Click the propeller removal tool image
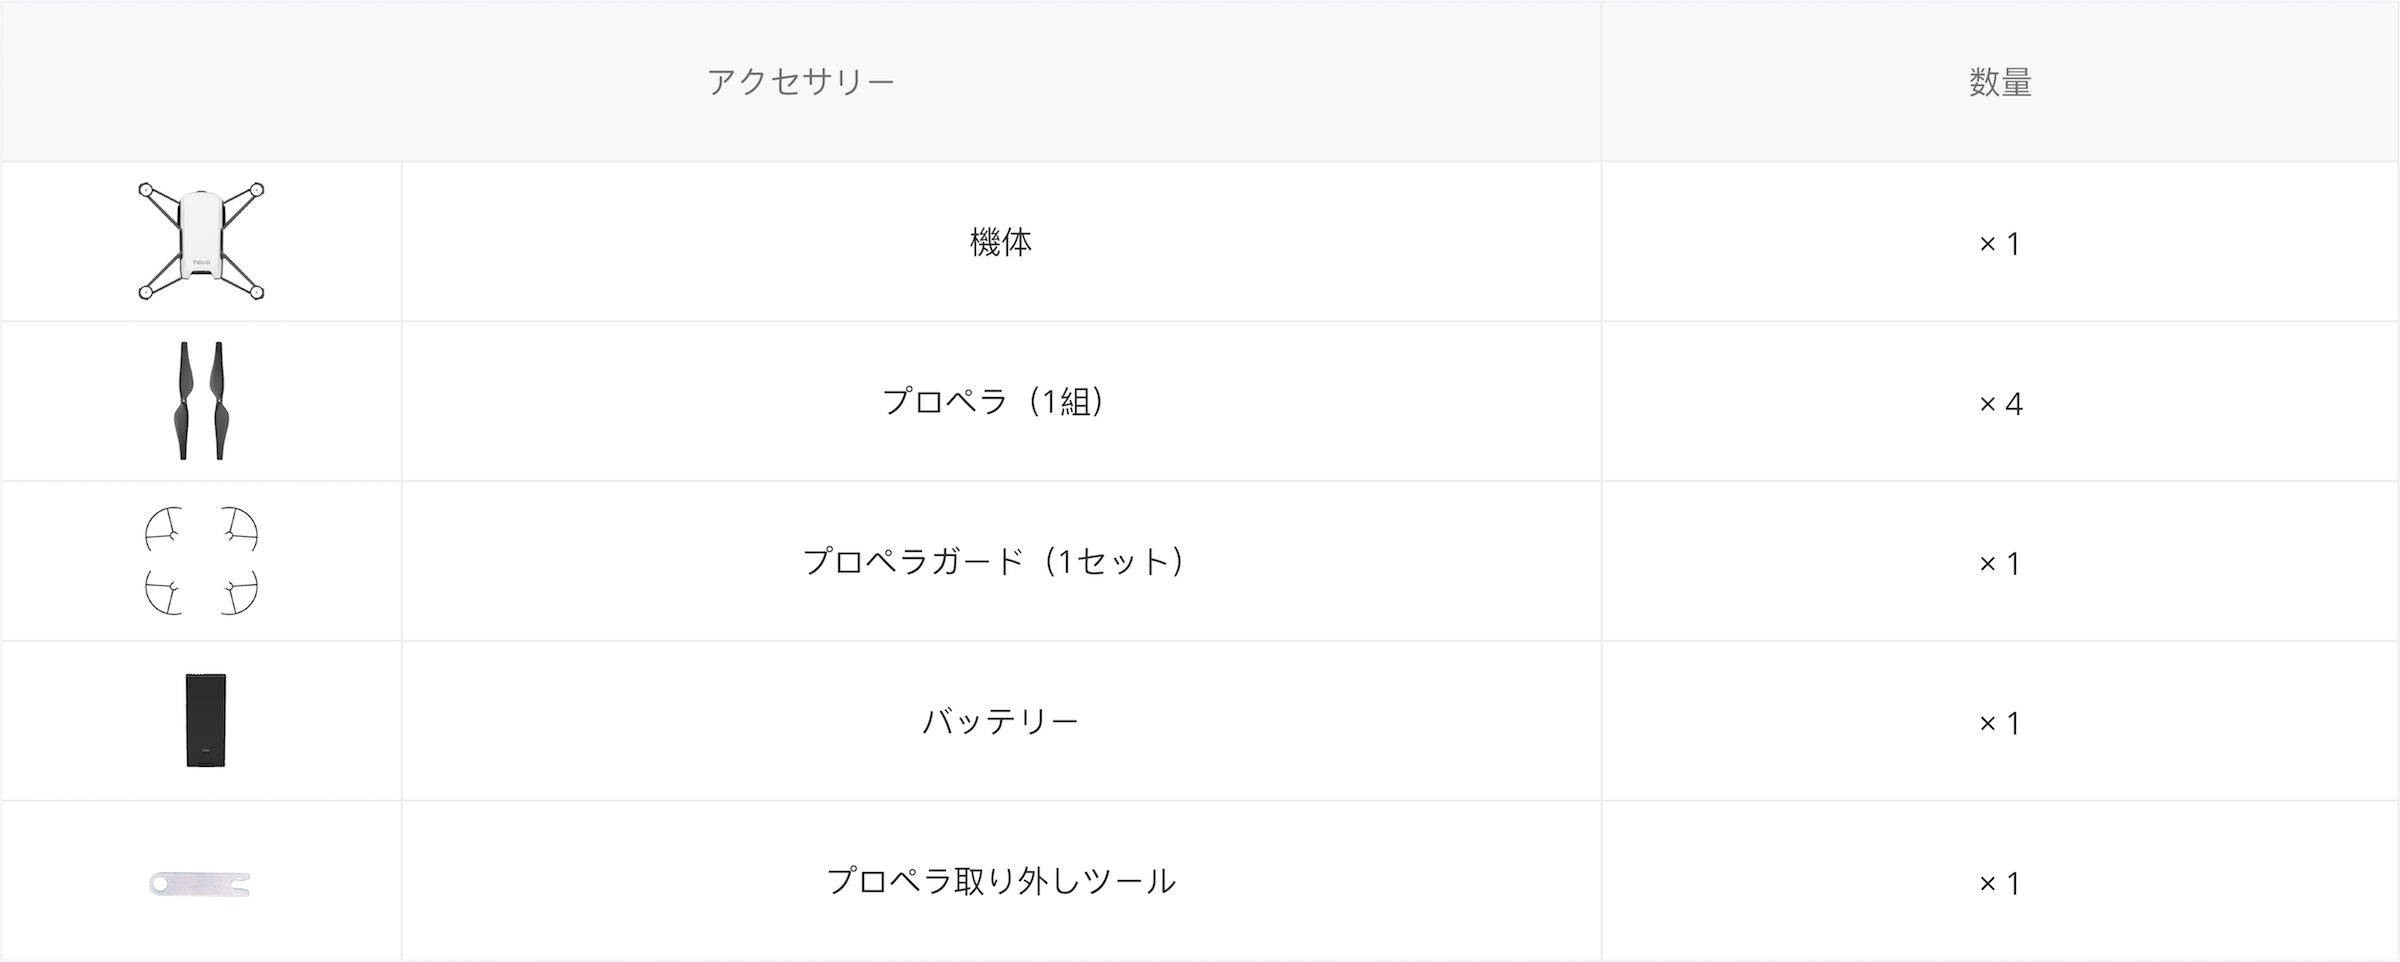The height and width of the screenshot is (962, 2400). (200, 884)
